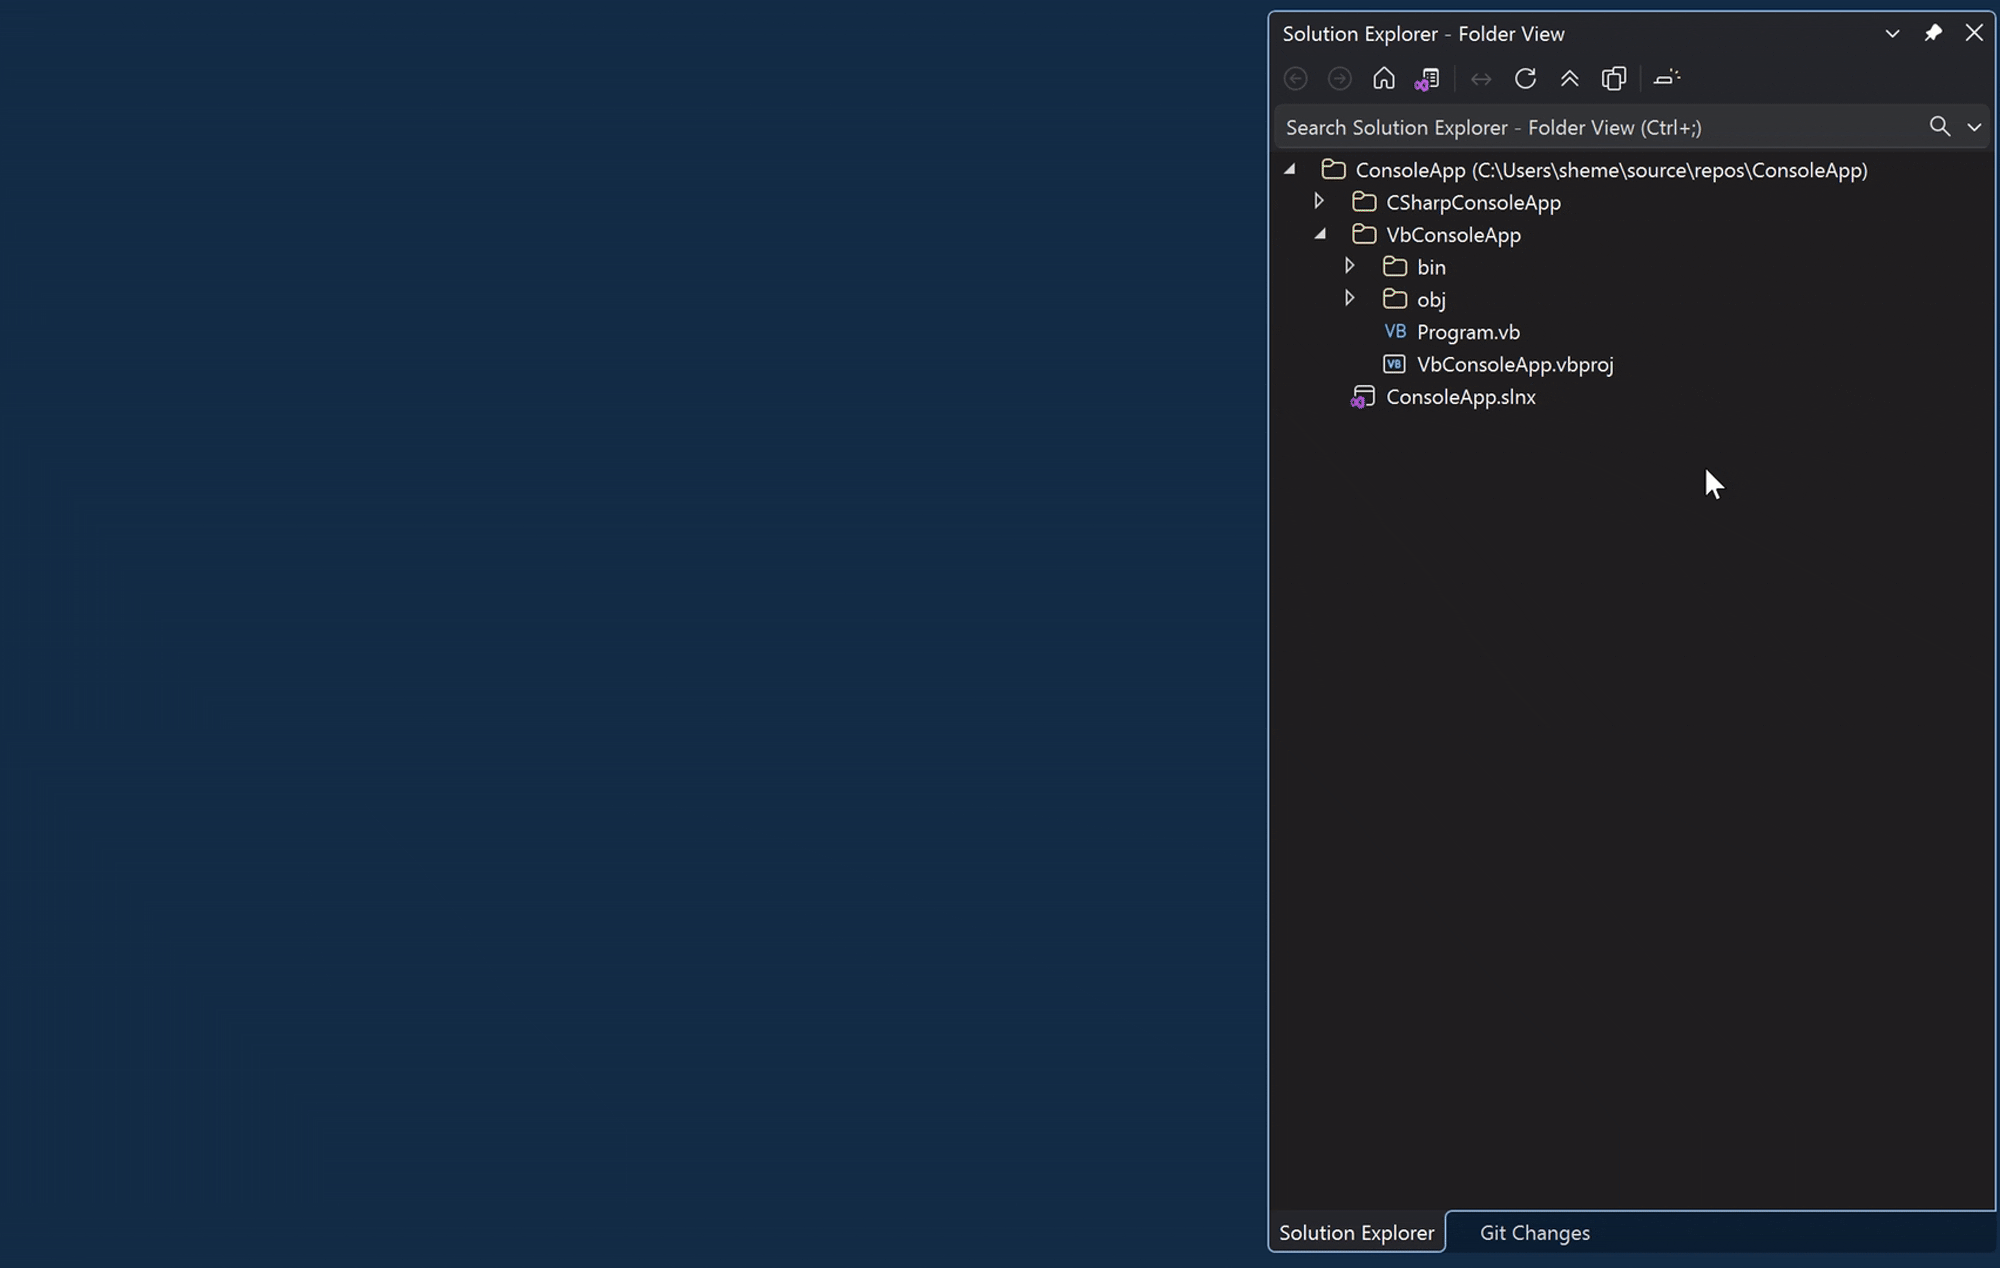Collapse the VbConsoleApp folder node

(x=1320, y=233)
